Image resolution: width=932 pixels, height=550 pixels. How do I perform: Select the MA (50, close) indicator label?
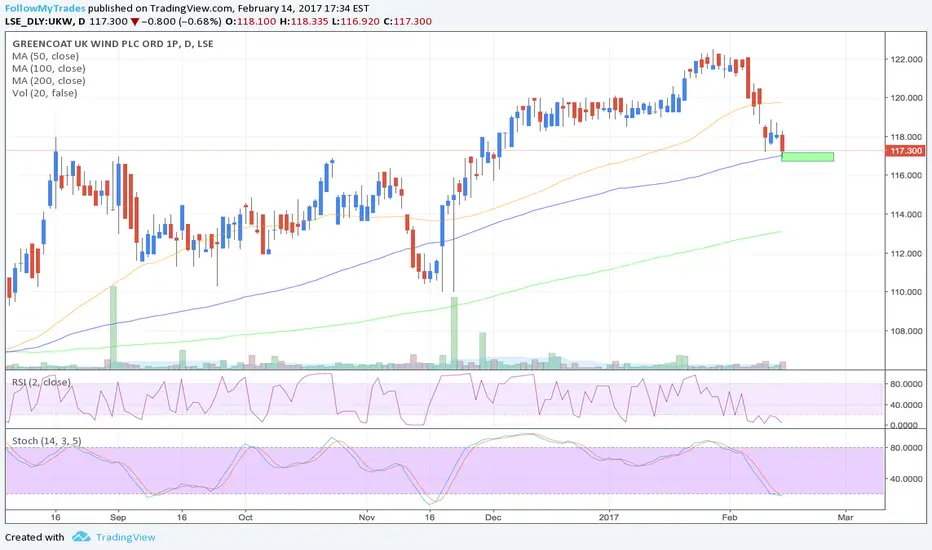point(45,56)
